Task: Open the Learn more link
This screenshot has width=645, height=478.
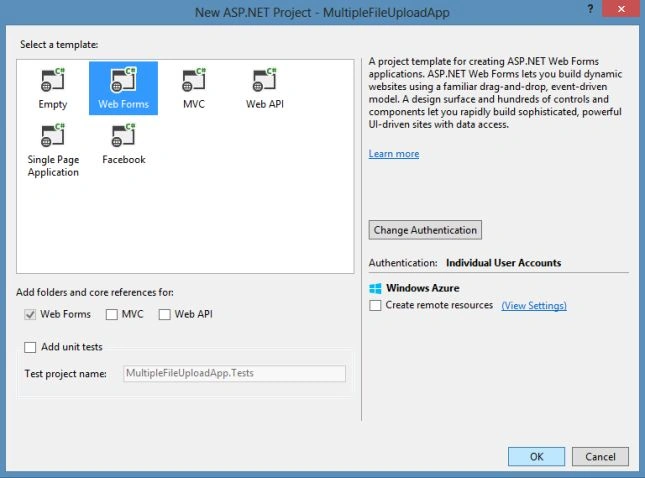Action: 394,154
